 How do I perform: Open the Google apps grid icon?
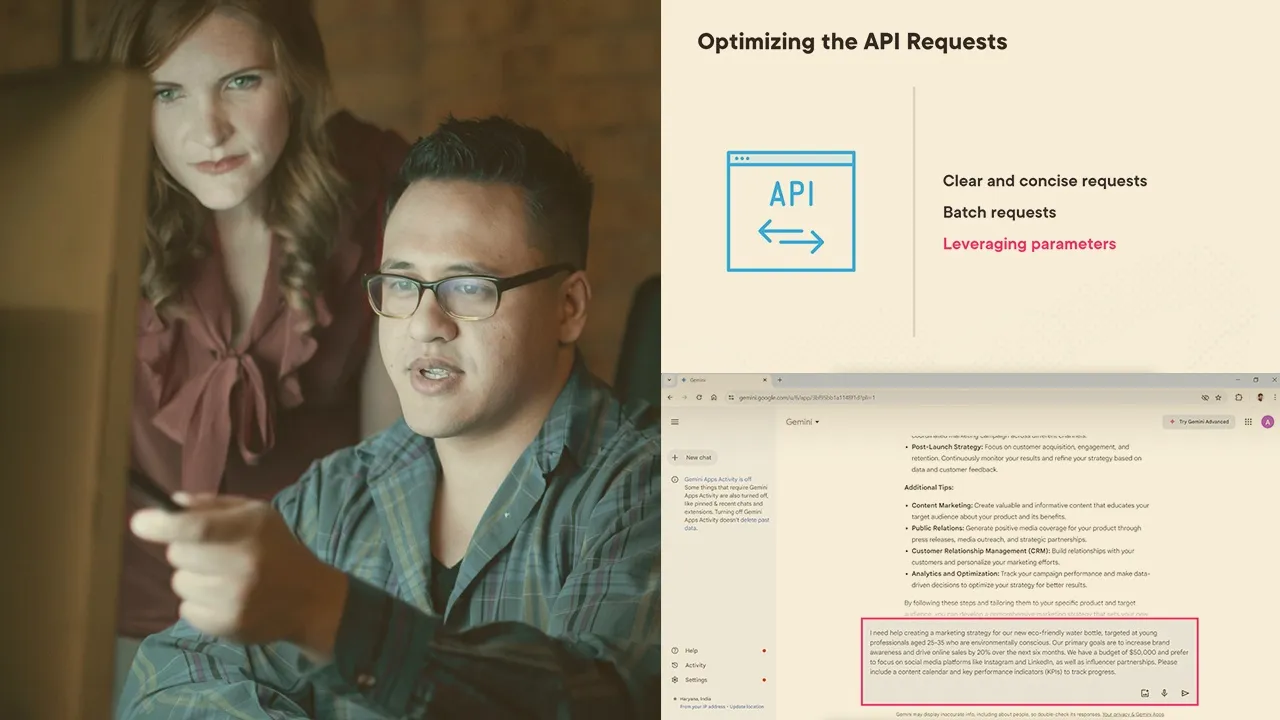coord(1248,422)
